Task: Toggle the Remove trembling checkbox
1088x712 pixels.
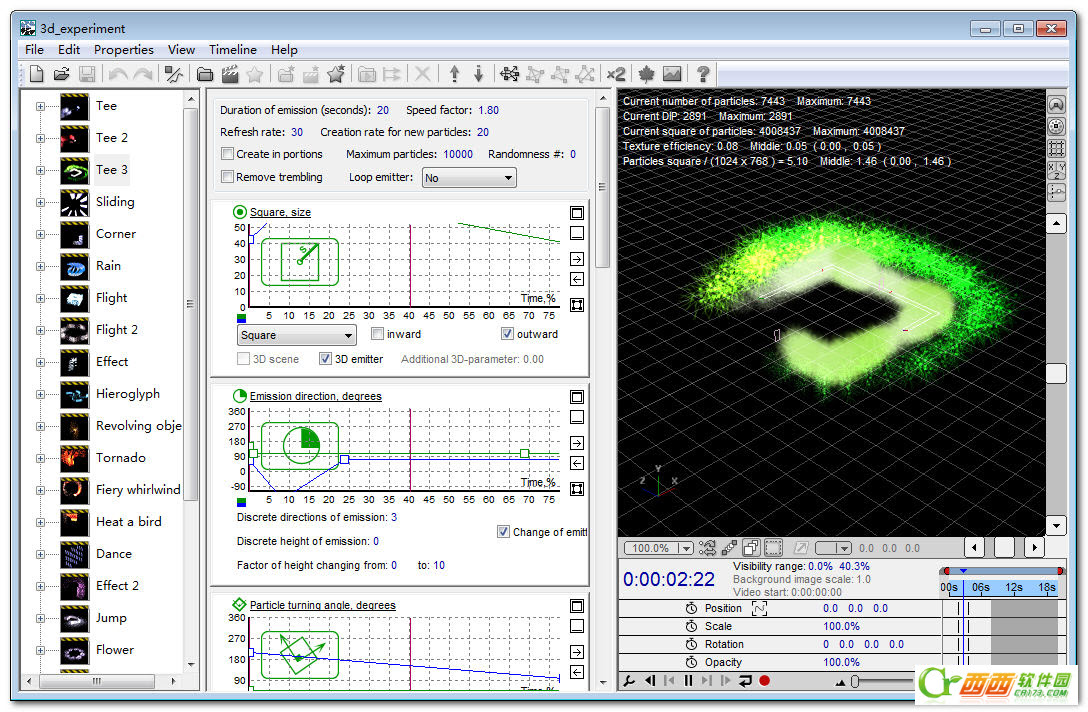Action: pos(228,177)
